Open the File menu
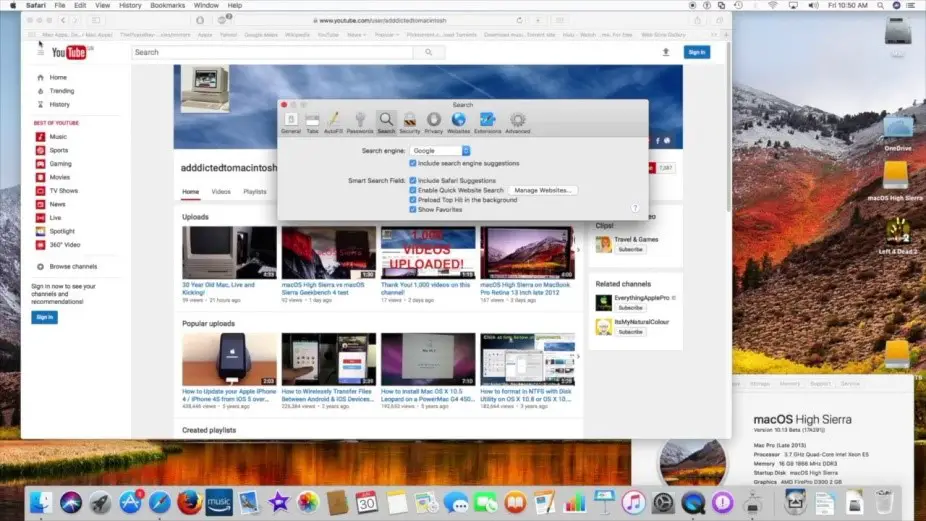 pos(60,5)
